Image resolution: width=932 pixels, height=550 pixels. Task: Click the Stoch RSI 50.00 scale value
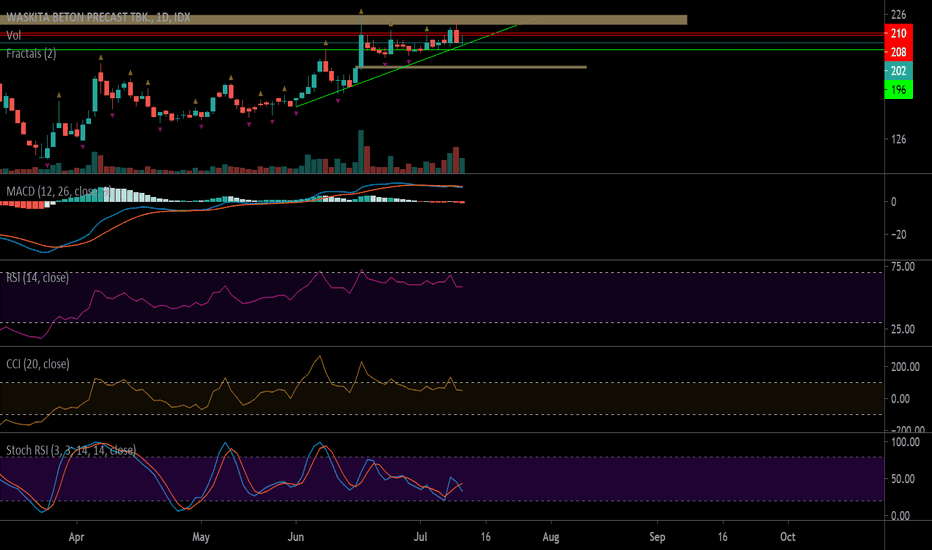(903, 479)
